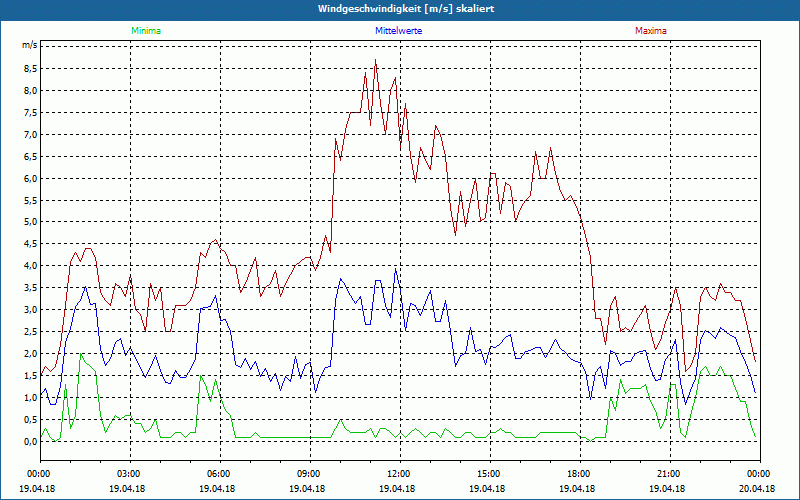Click the 3,5 y-axis value
The image size is (800, 500).
point(29,288)
